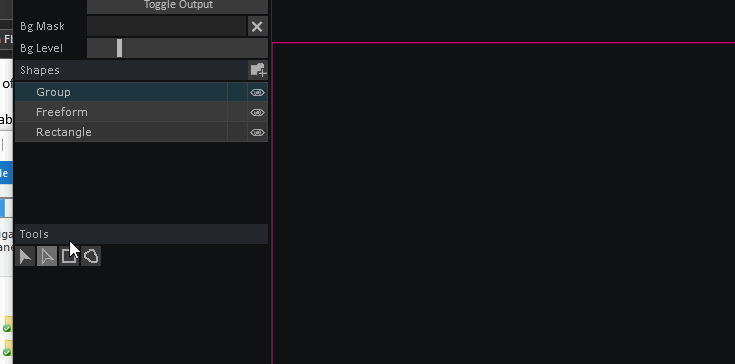Image resolution: width=735 pixels, height=364 pixels.
Task: Adjust the Bg Level slider
Action: tap(178, 48)
